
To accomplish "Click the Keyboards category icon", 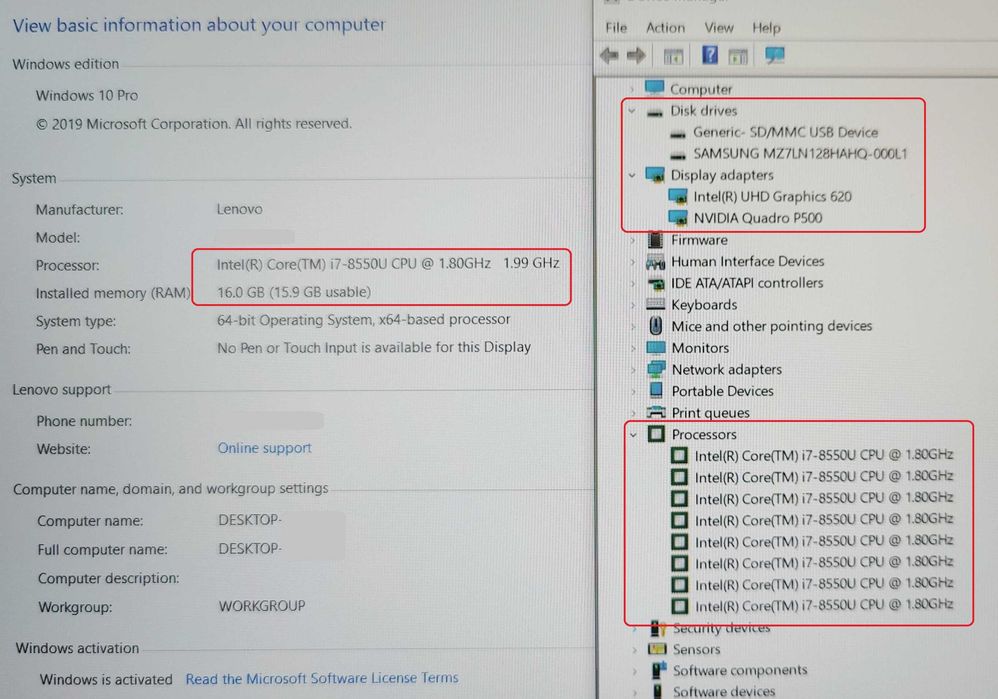I will tap(656, 304).
